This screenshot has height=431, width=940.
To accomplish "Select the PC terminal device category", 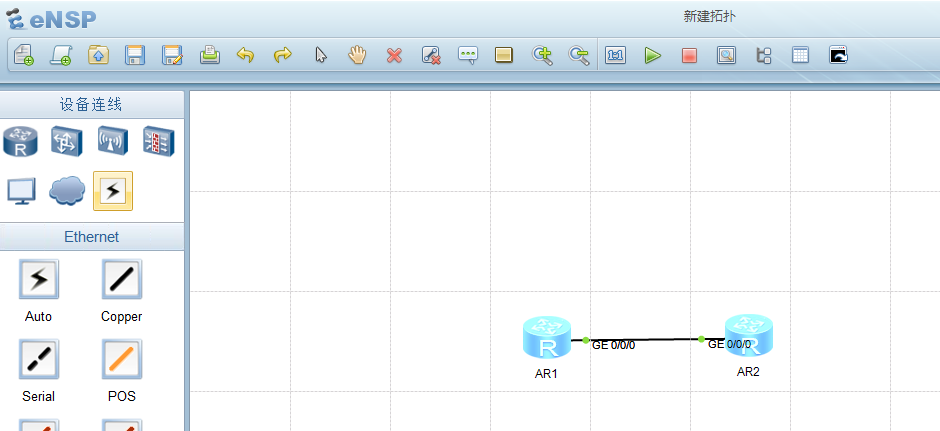I will [22, 191].
